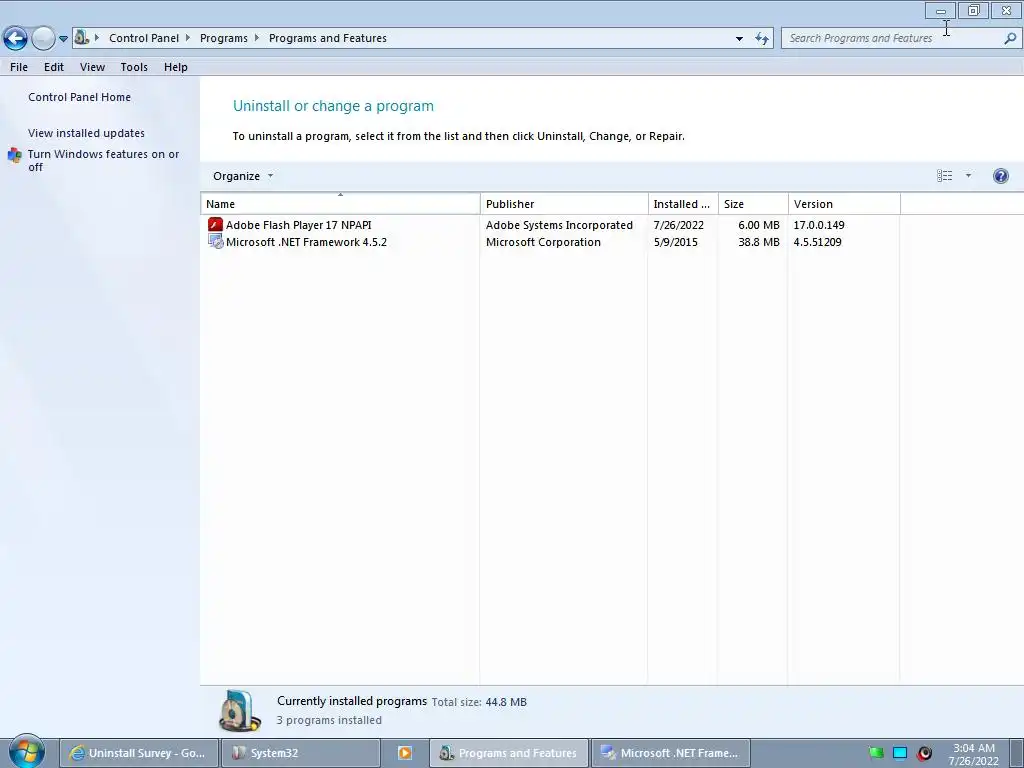Open View installed updates link

pos(86,133)
